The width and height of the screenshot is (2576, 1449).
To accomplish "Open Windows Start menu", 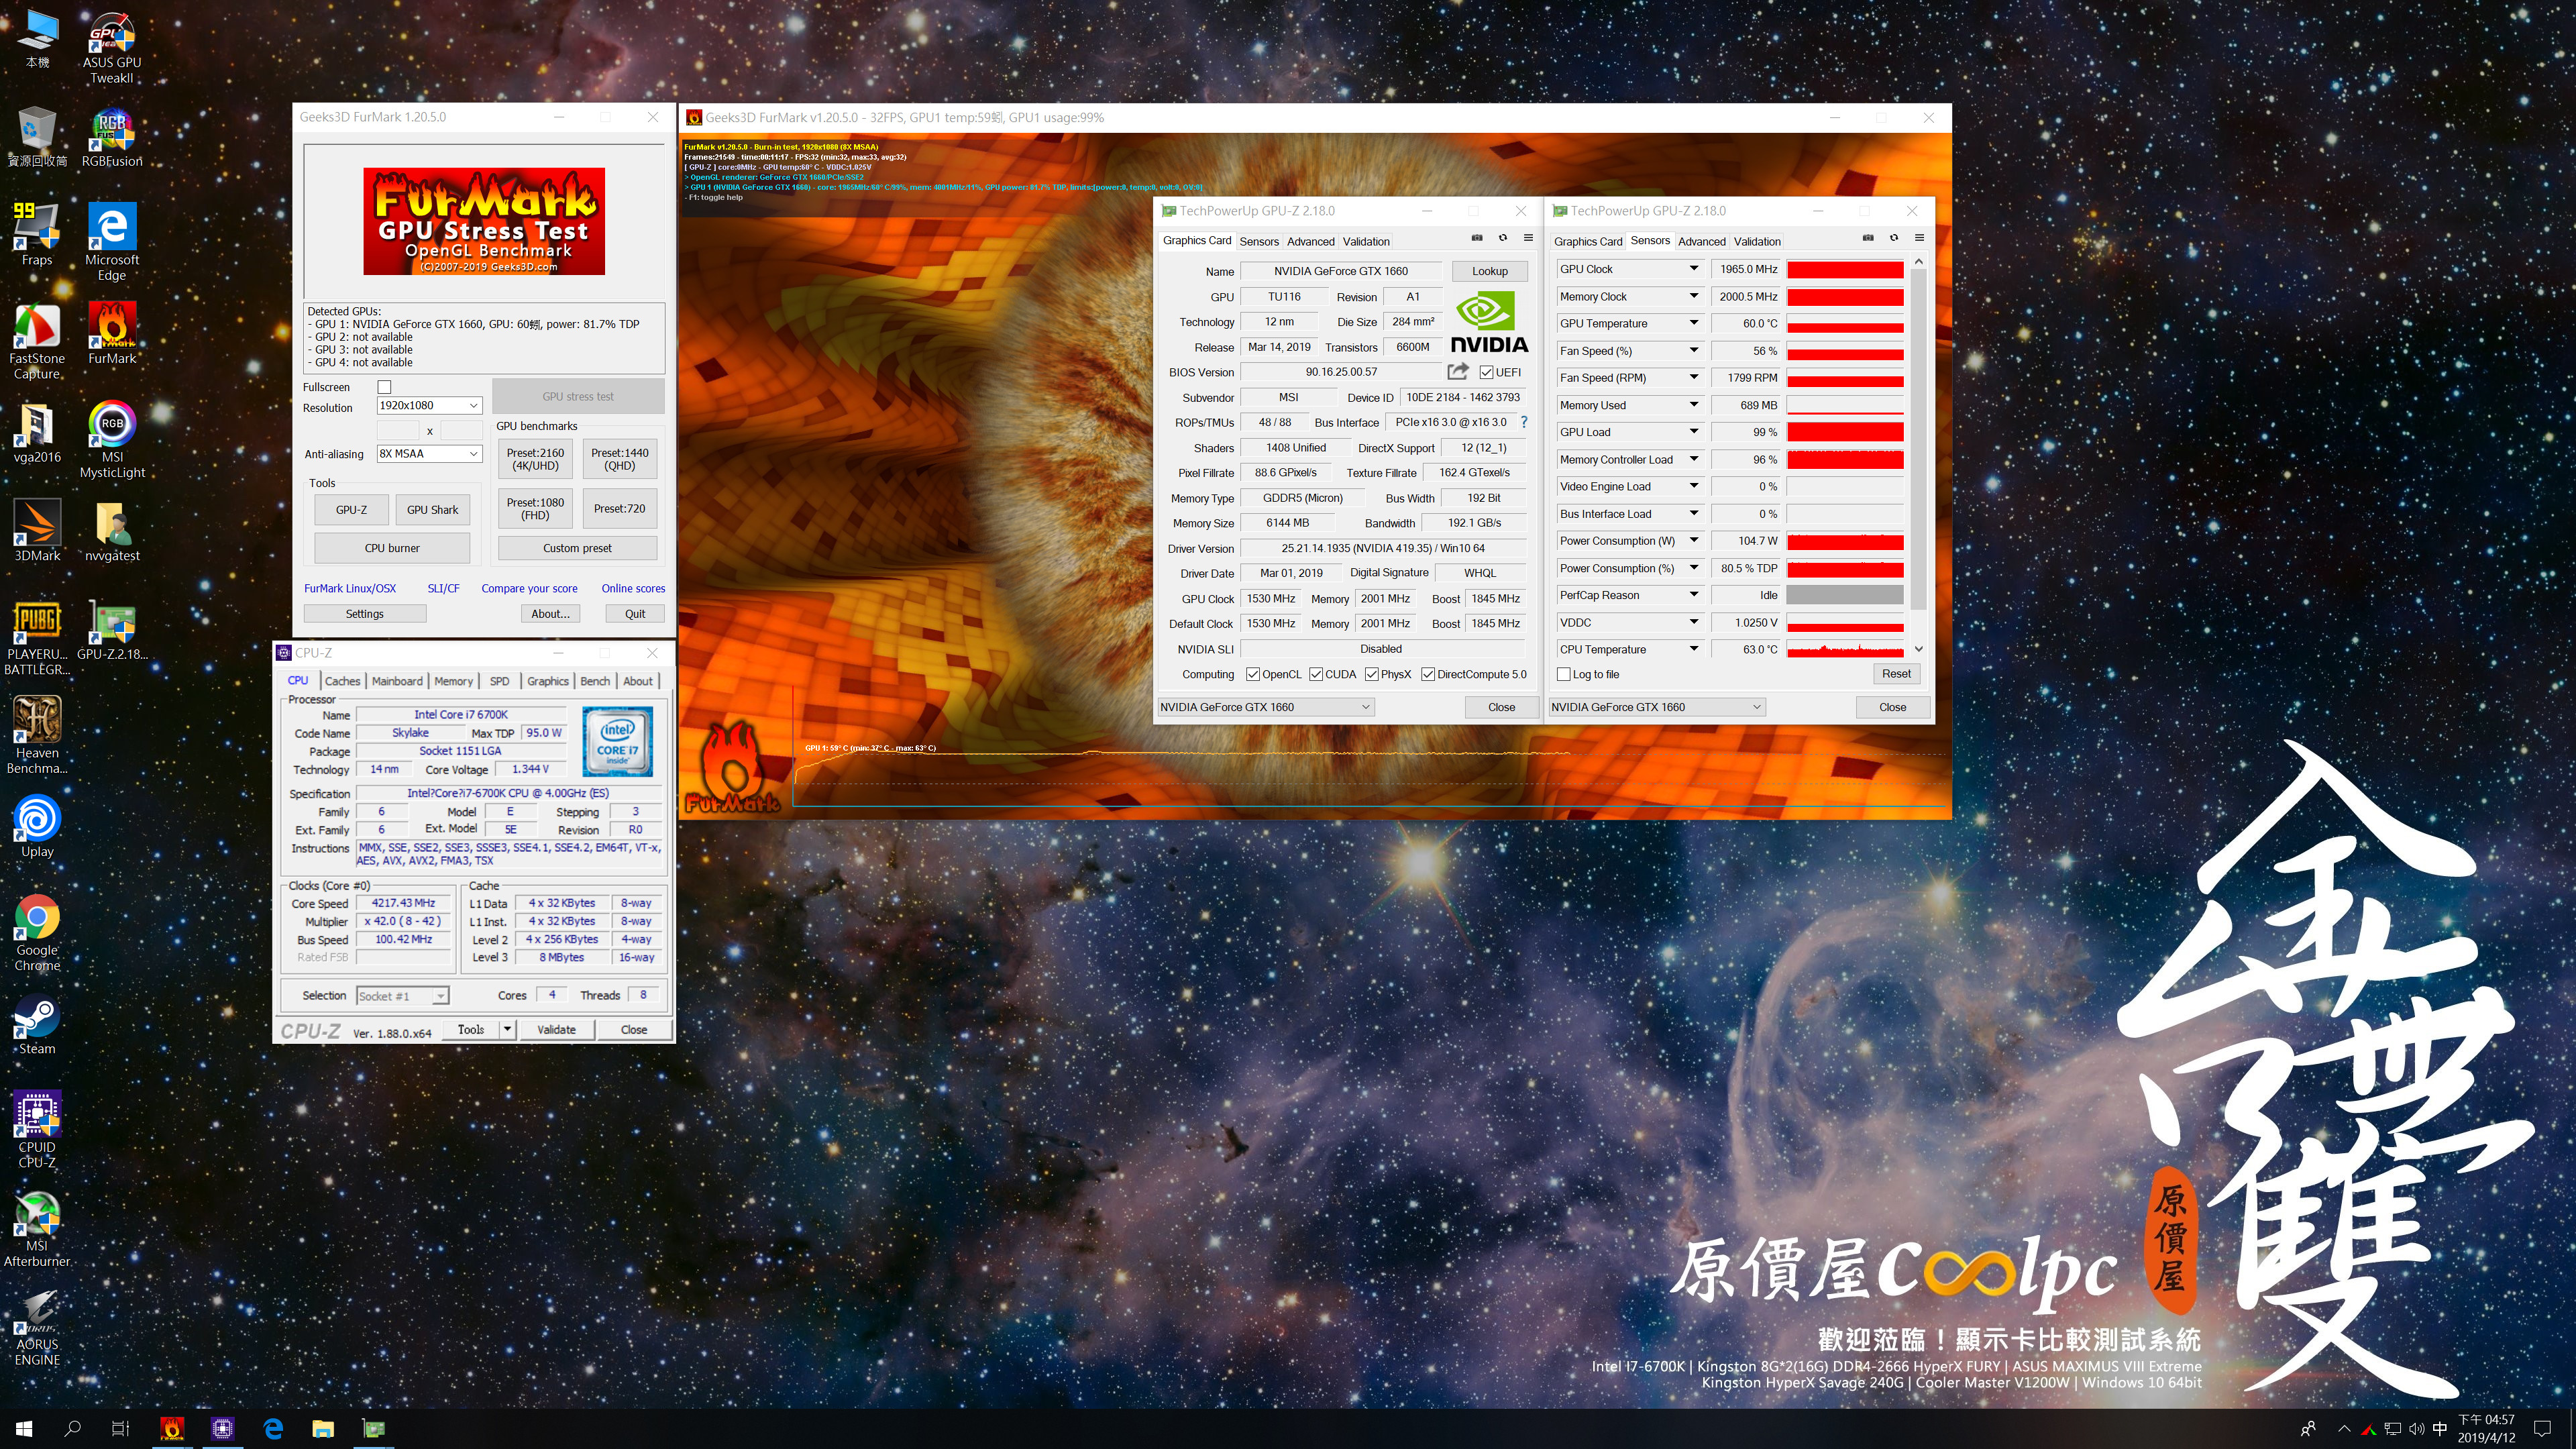I will 24,1428.
